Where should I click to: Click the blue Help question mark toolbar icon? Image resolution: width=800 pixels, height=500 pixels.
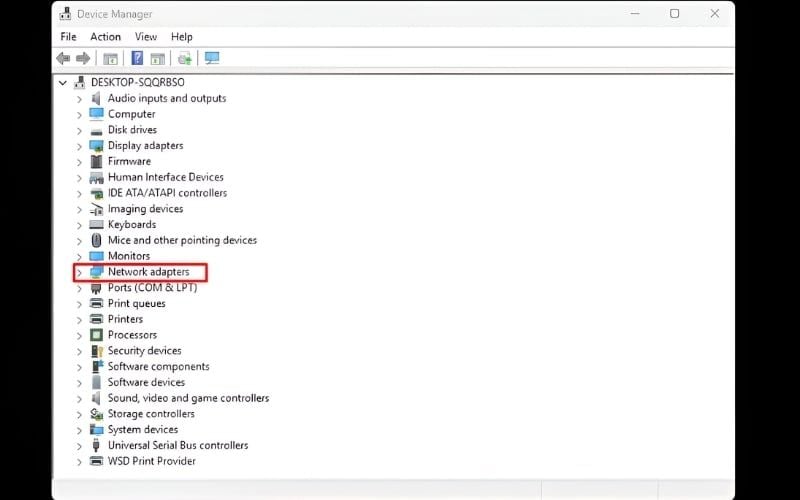click(x=137, y=58)
